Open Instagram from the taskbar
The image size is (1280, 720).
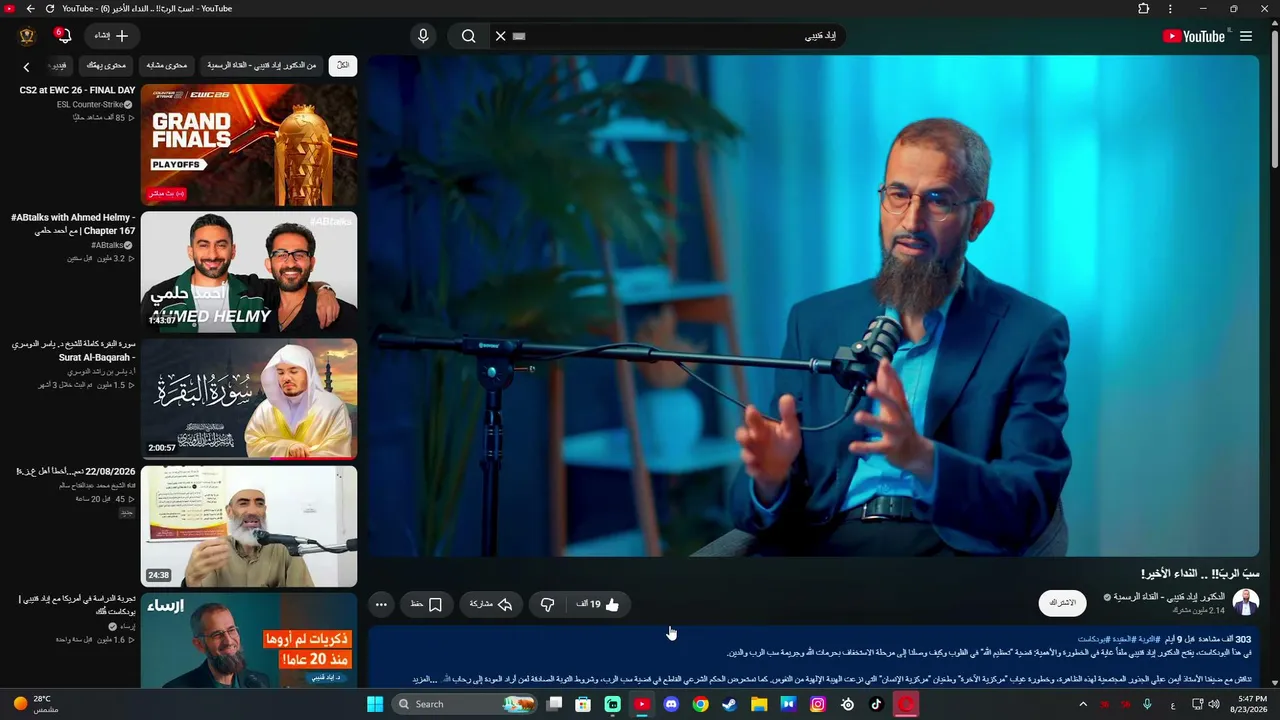[x=818, y=704]
